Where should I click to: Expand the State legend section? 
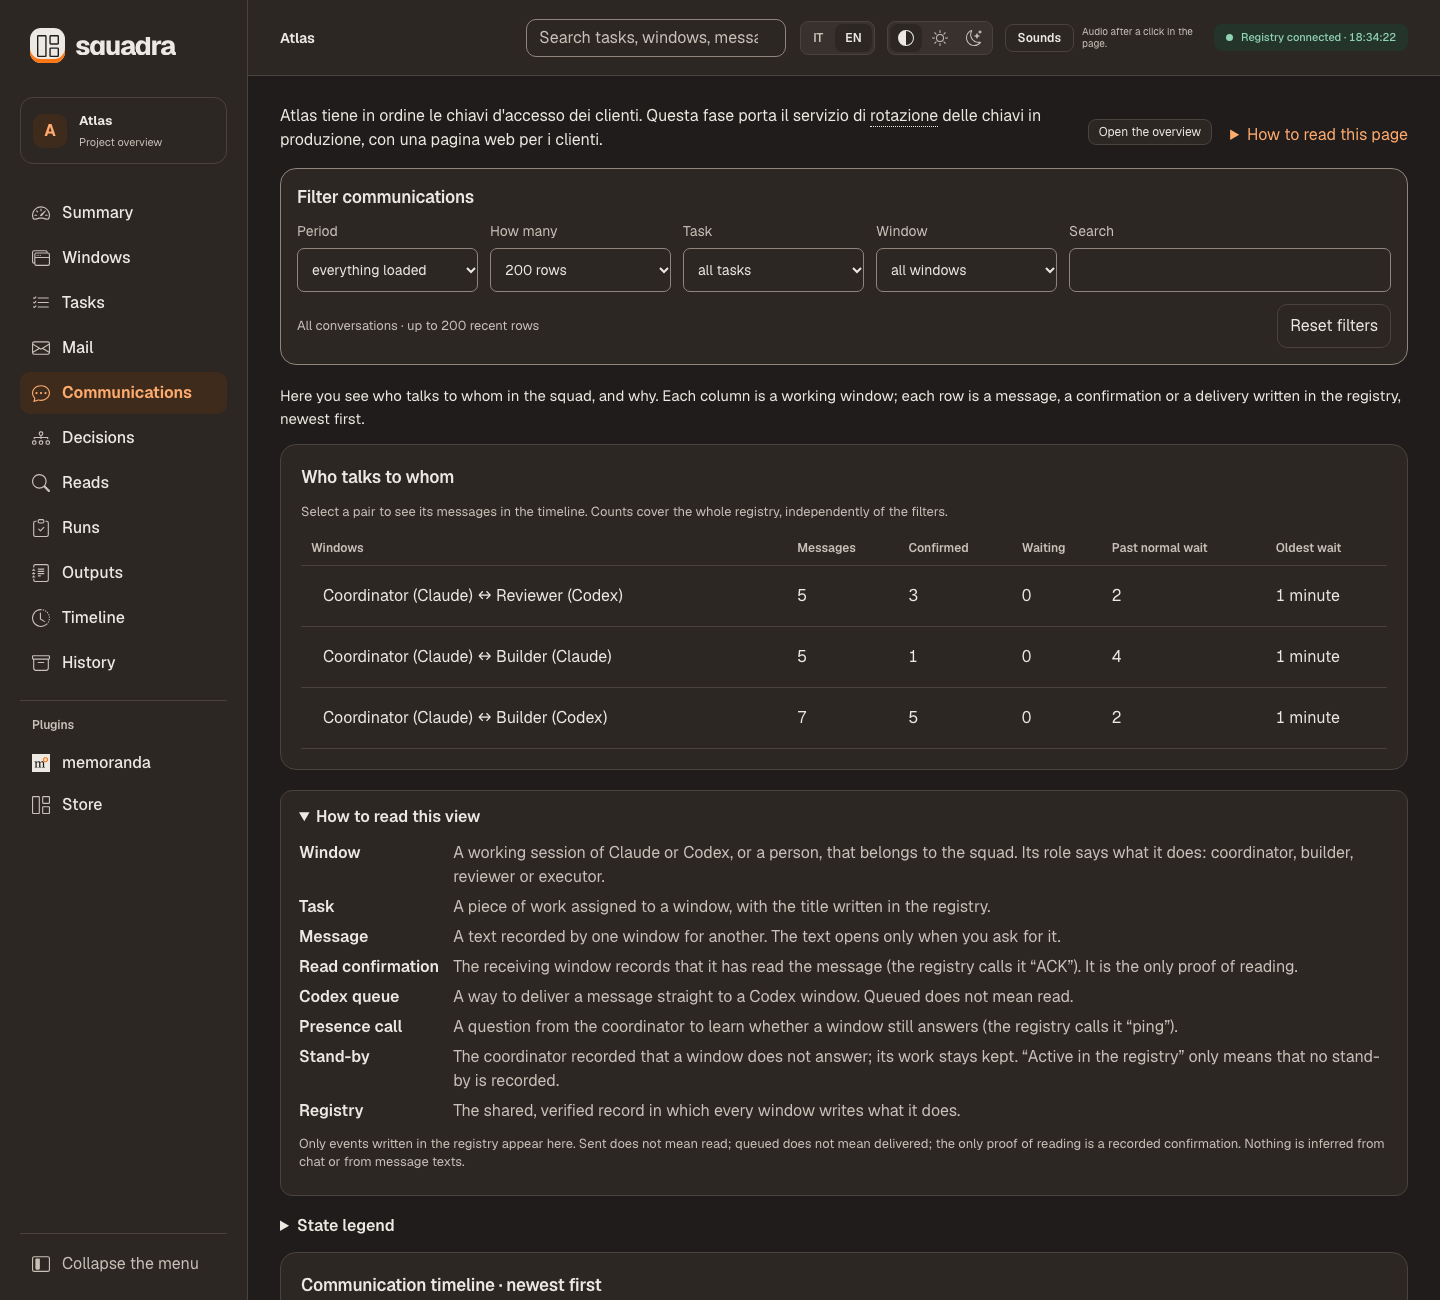[x=337, y=1226]
